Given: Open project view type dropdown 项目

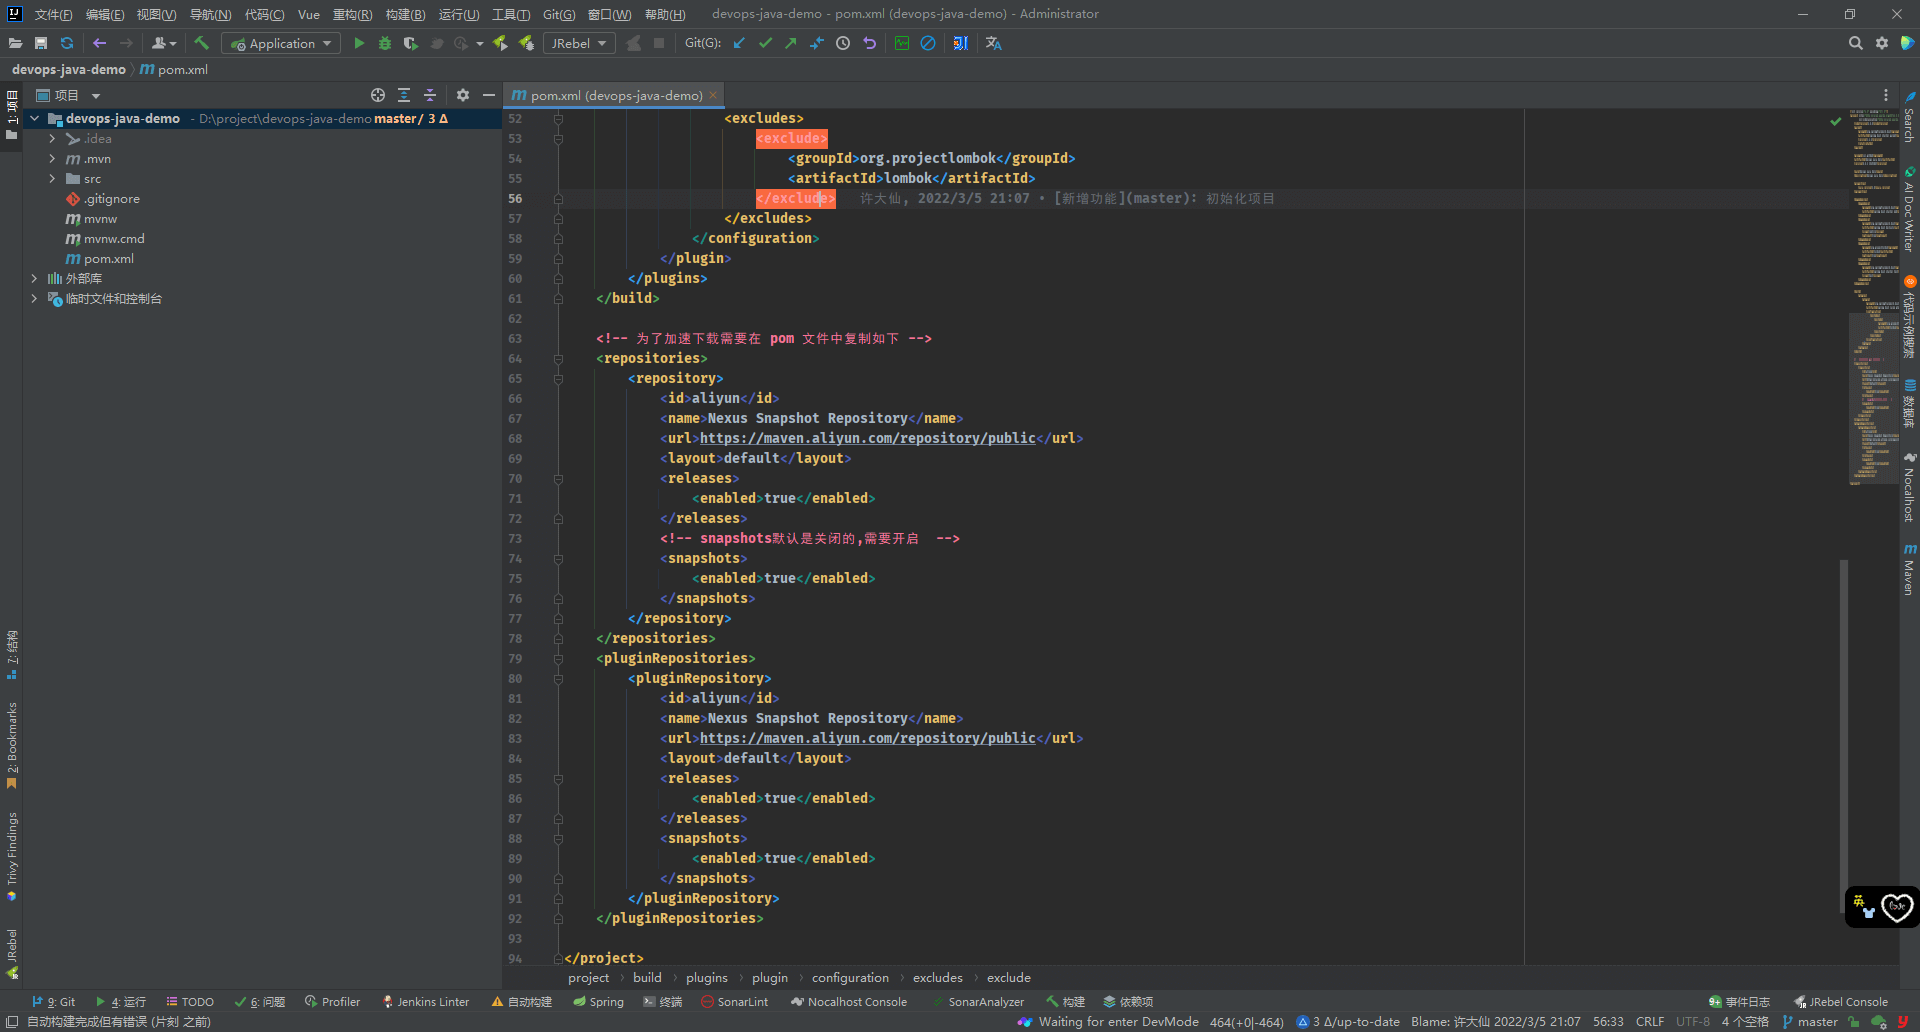Looking at the screenshot, I should tap(68, 95).
